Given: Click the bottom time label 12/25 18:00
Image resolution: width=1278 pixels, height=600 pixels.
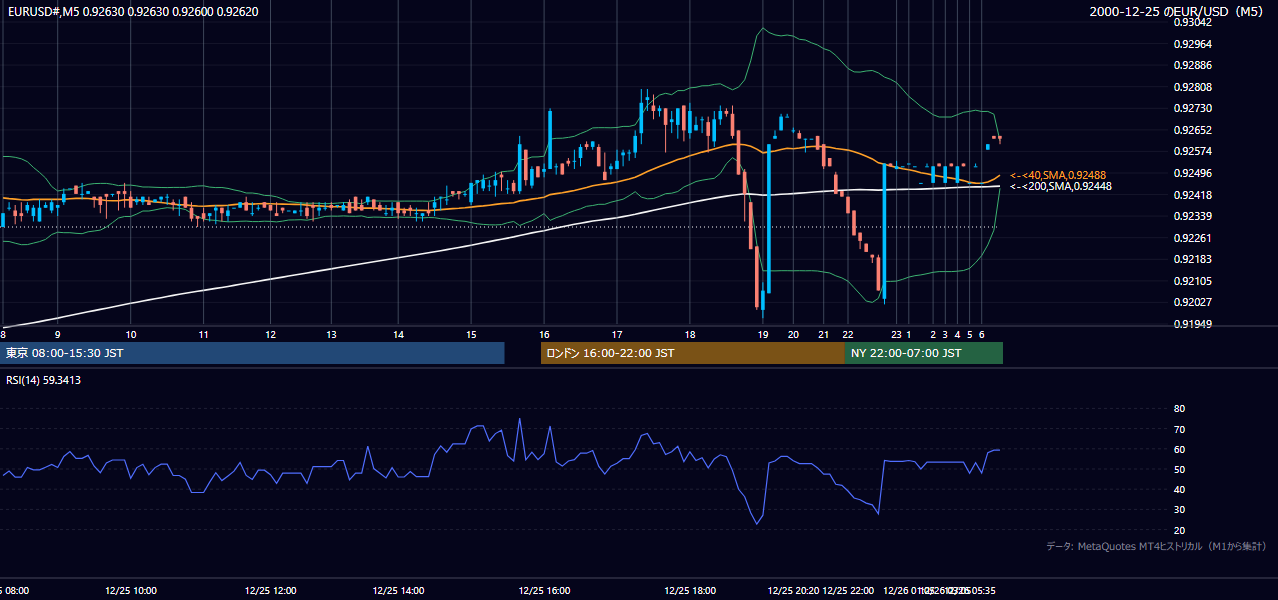Looking at the screenshot, I should [690, 590].
